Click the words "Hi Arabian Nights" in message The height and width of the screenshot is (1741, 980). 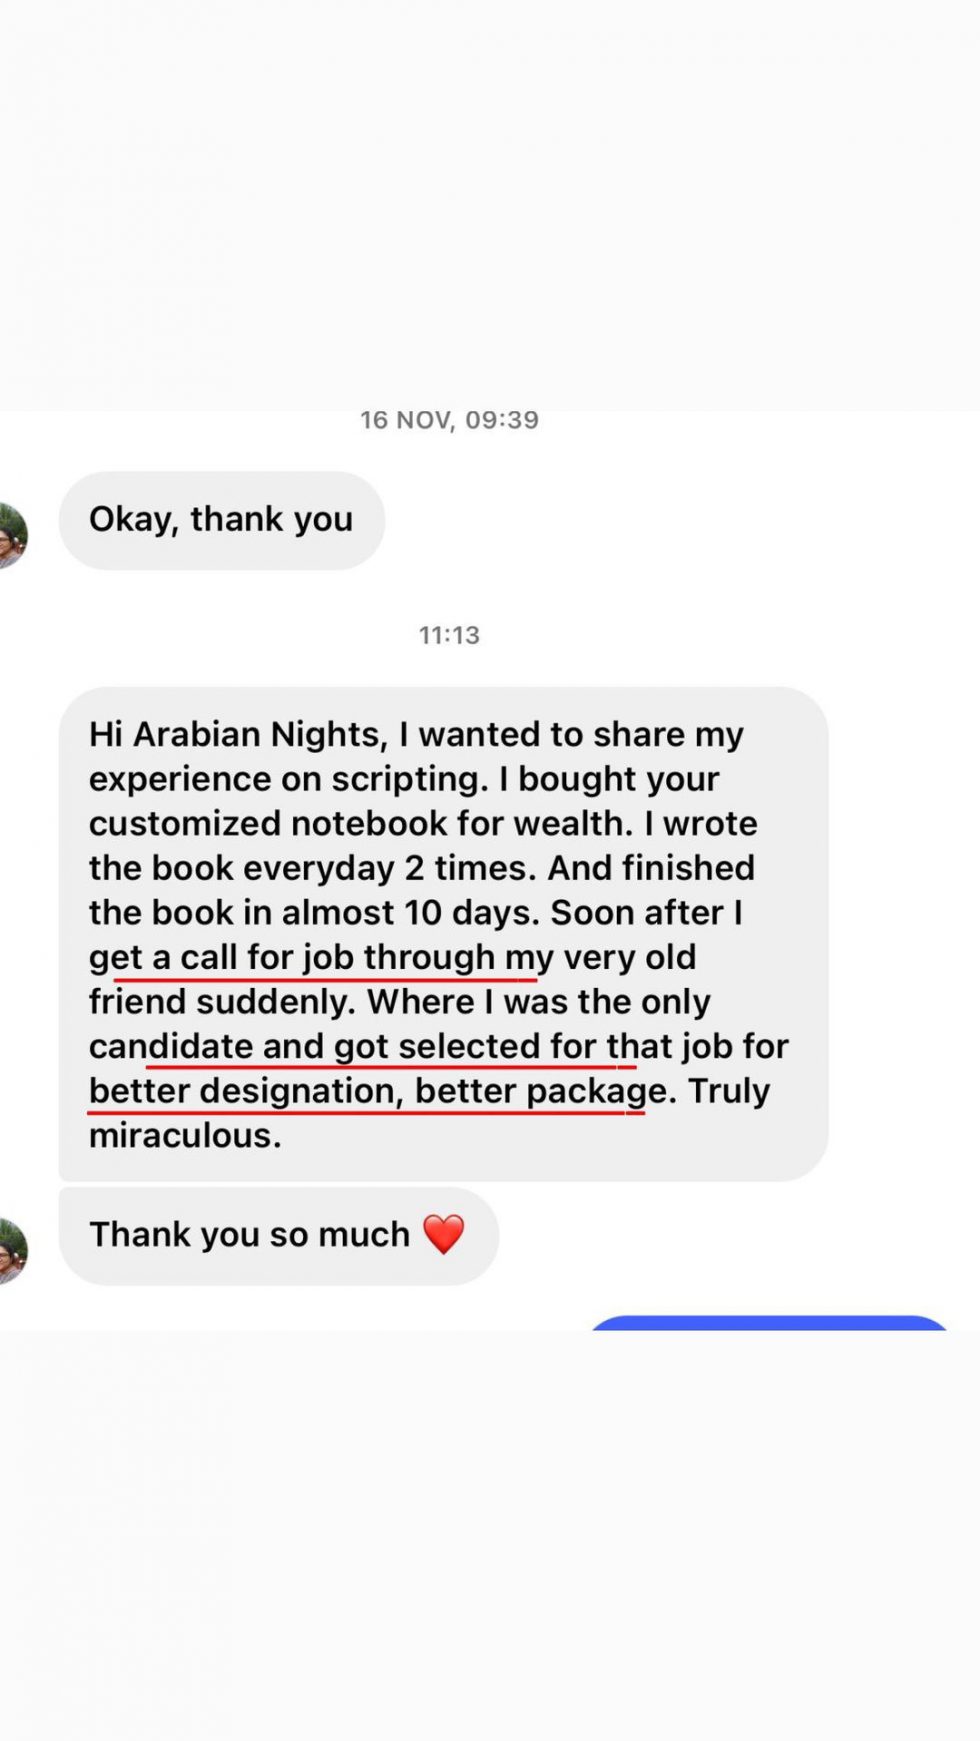[235, 734]
